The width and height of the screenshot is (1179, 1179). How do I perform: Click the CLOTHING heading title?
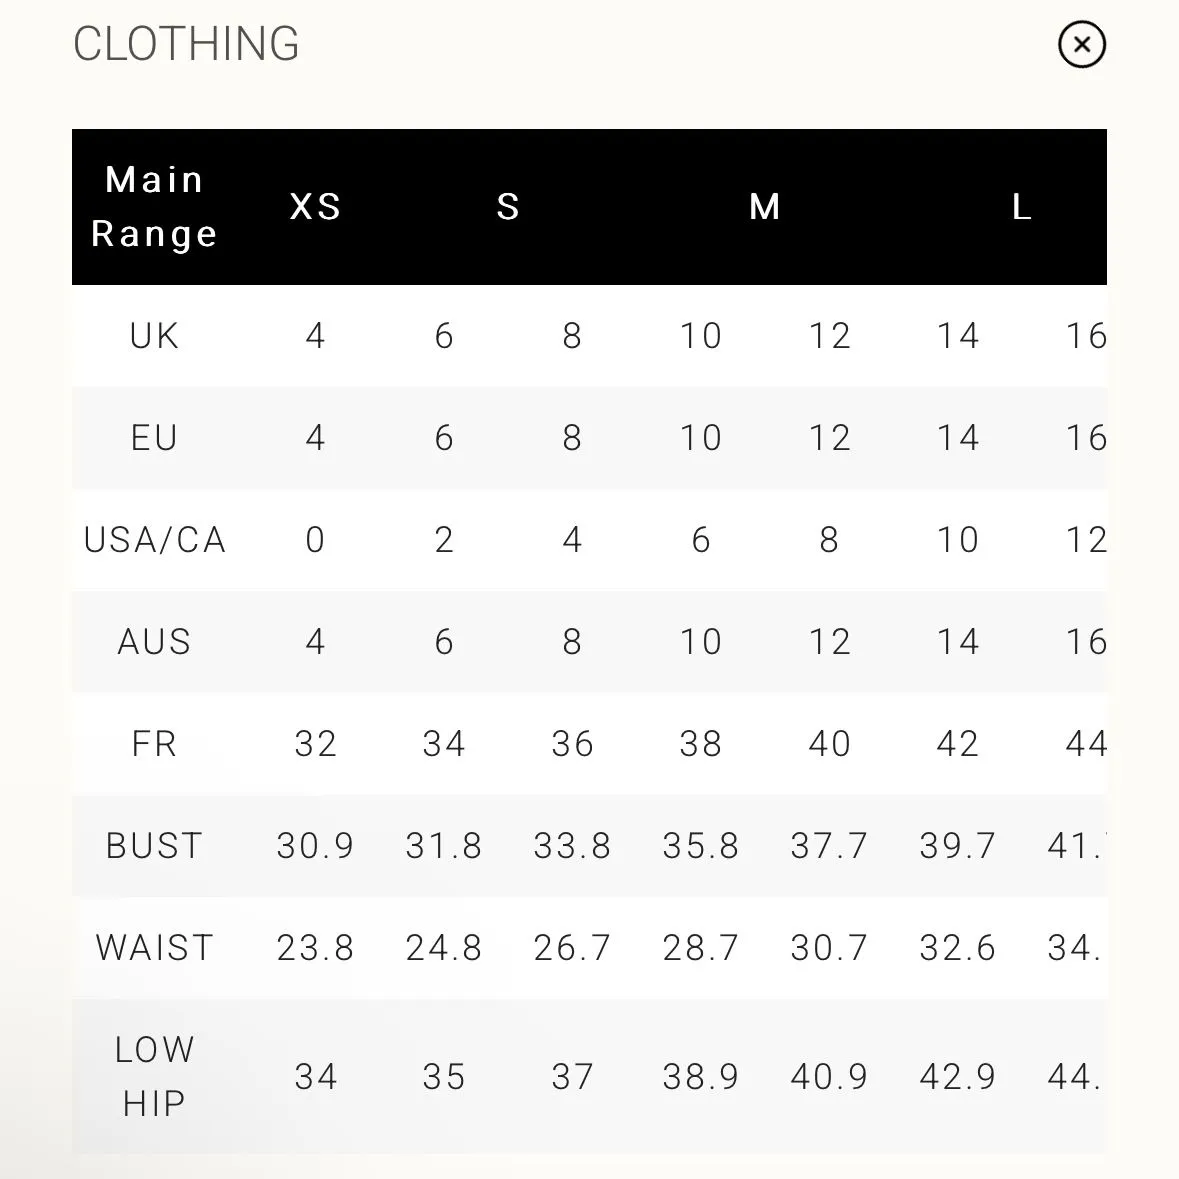[186, 44]
